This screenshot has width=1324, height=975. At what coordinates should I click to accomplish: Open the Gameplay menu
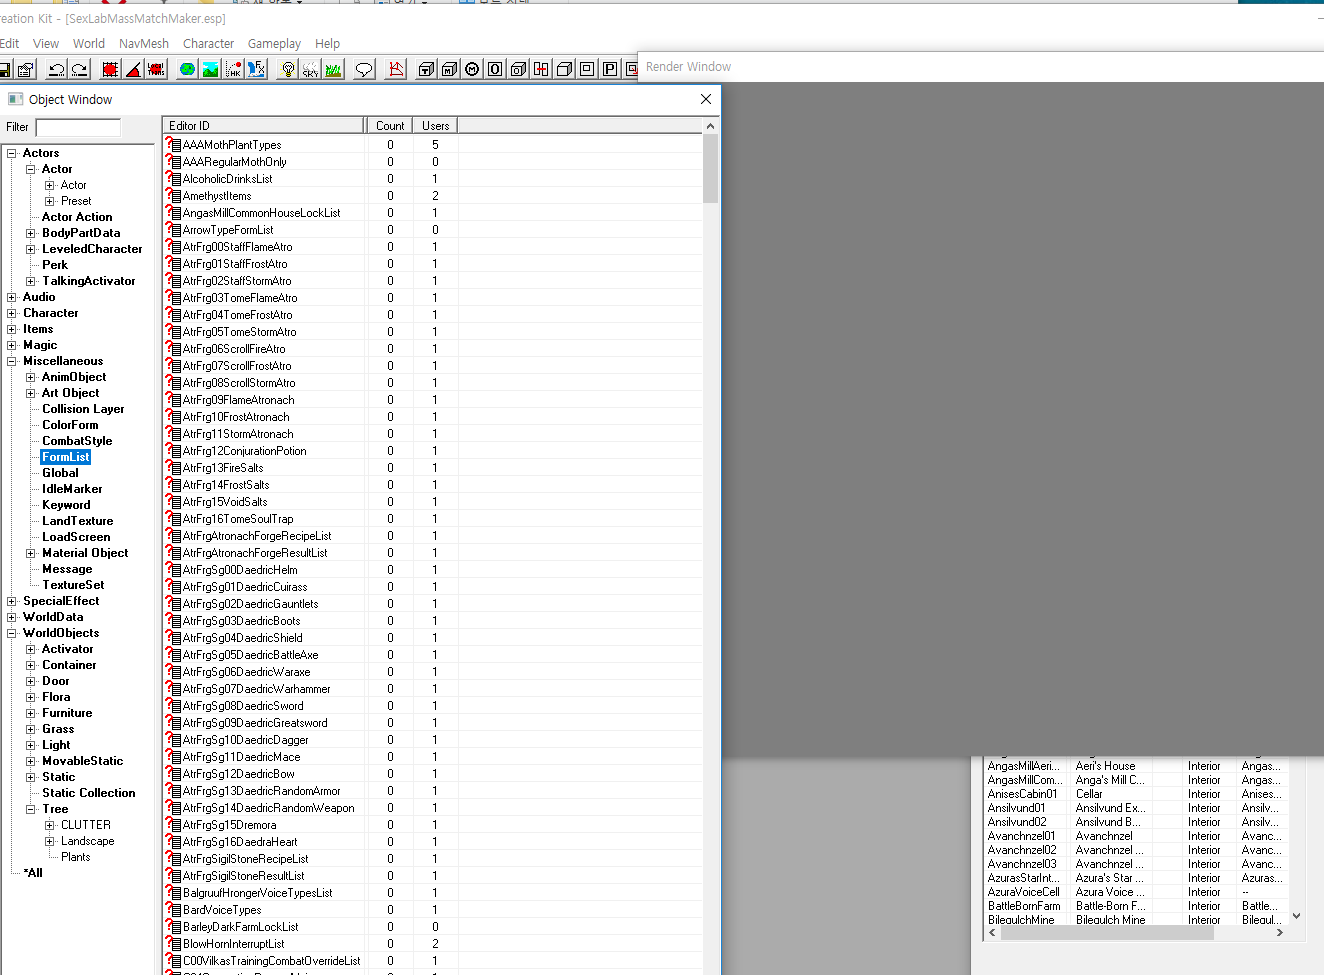tap(274, 43)
